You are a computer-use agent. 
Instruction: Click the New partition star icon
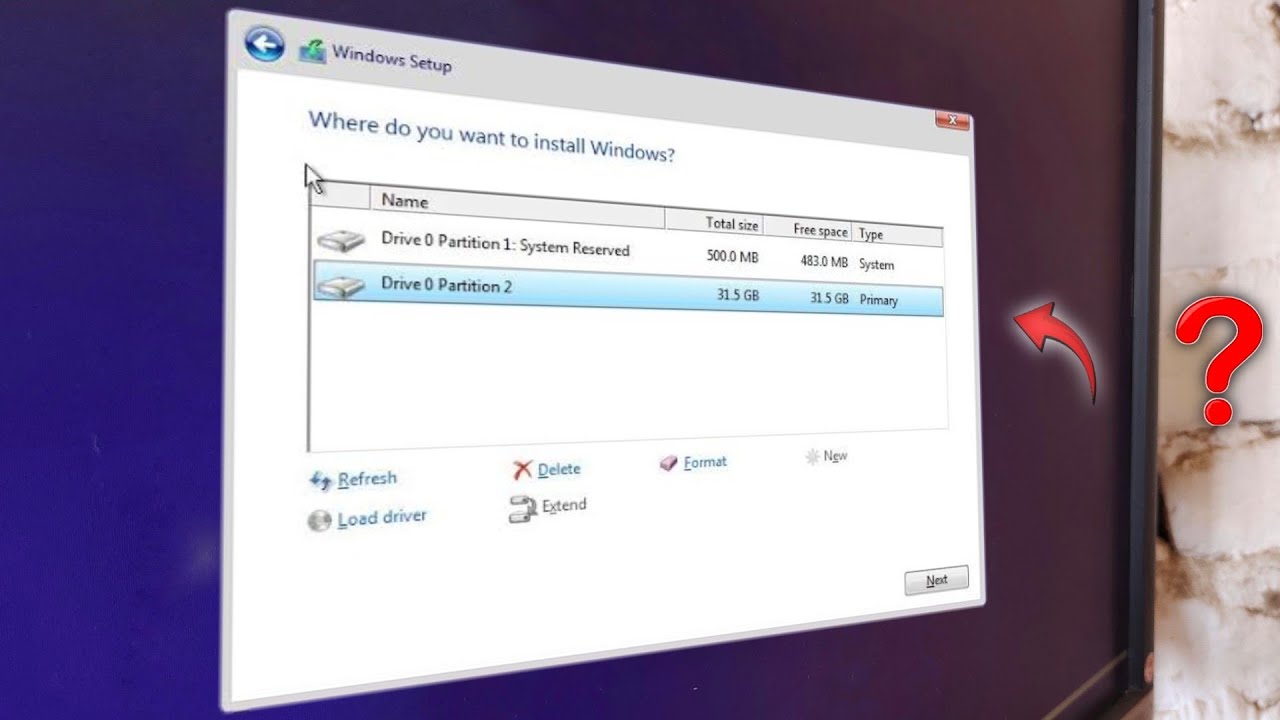pos(812,457)
